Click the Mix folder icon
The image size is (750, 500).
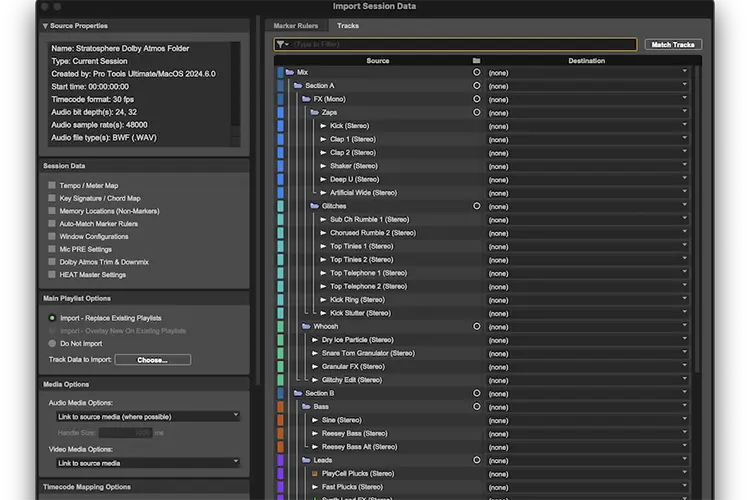(x=290, y=72)
